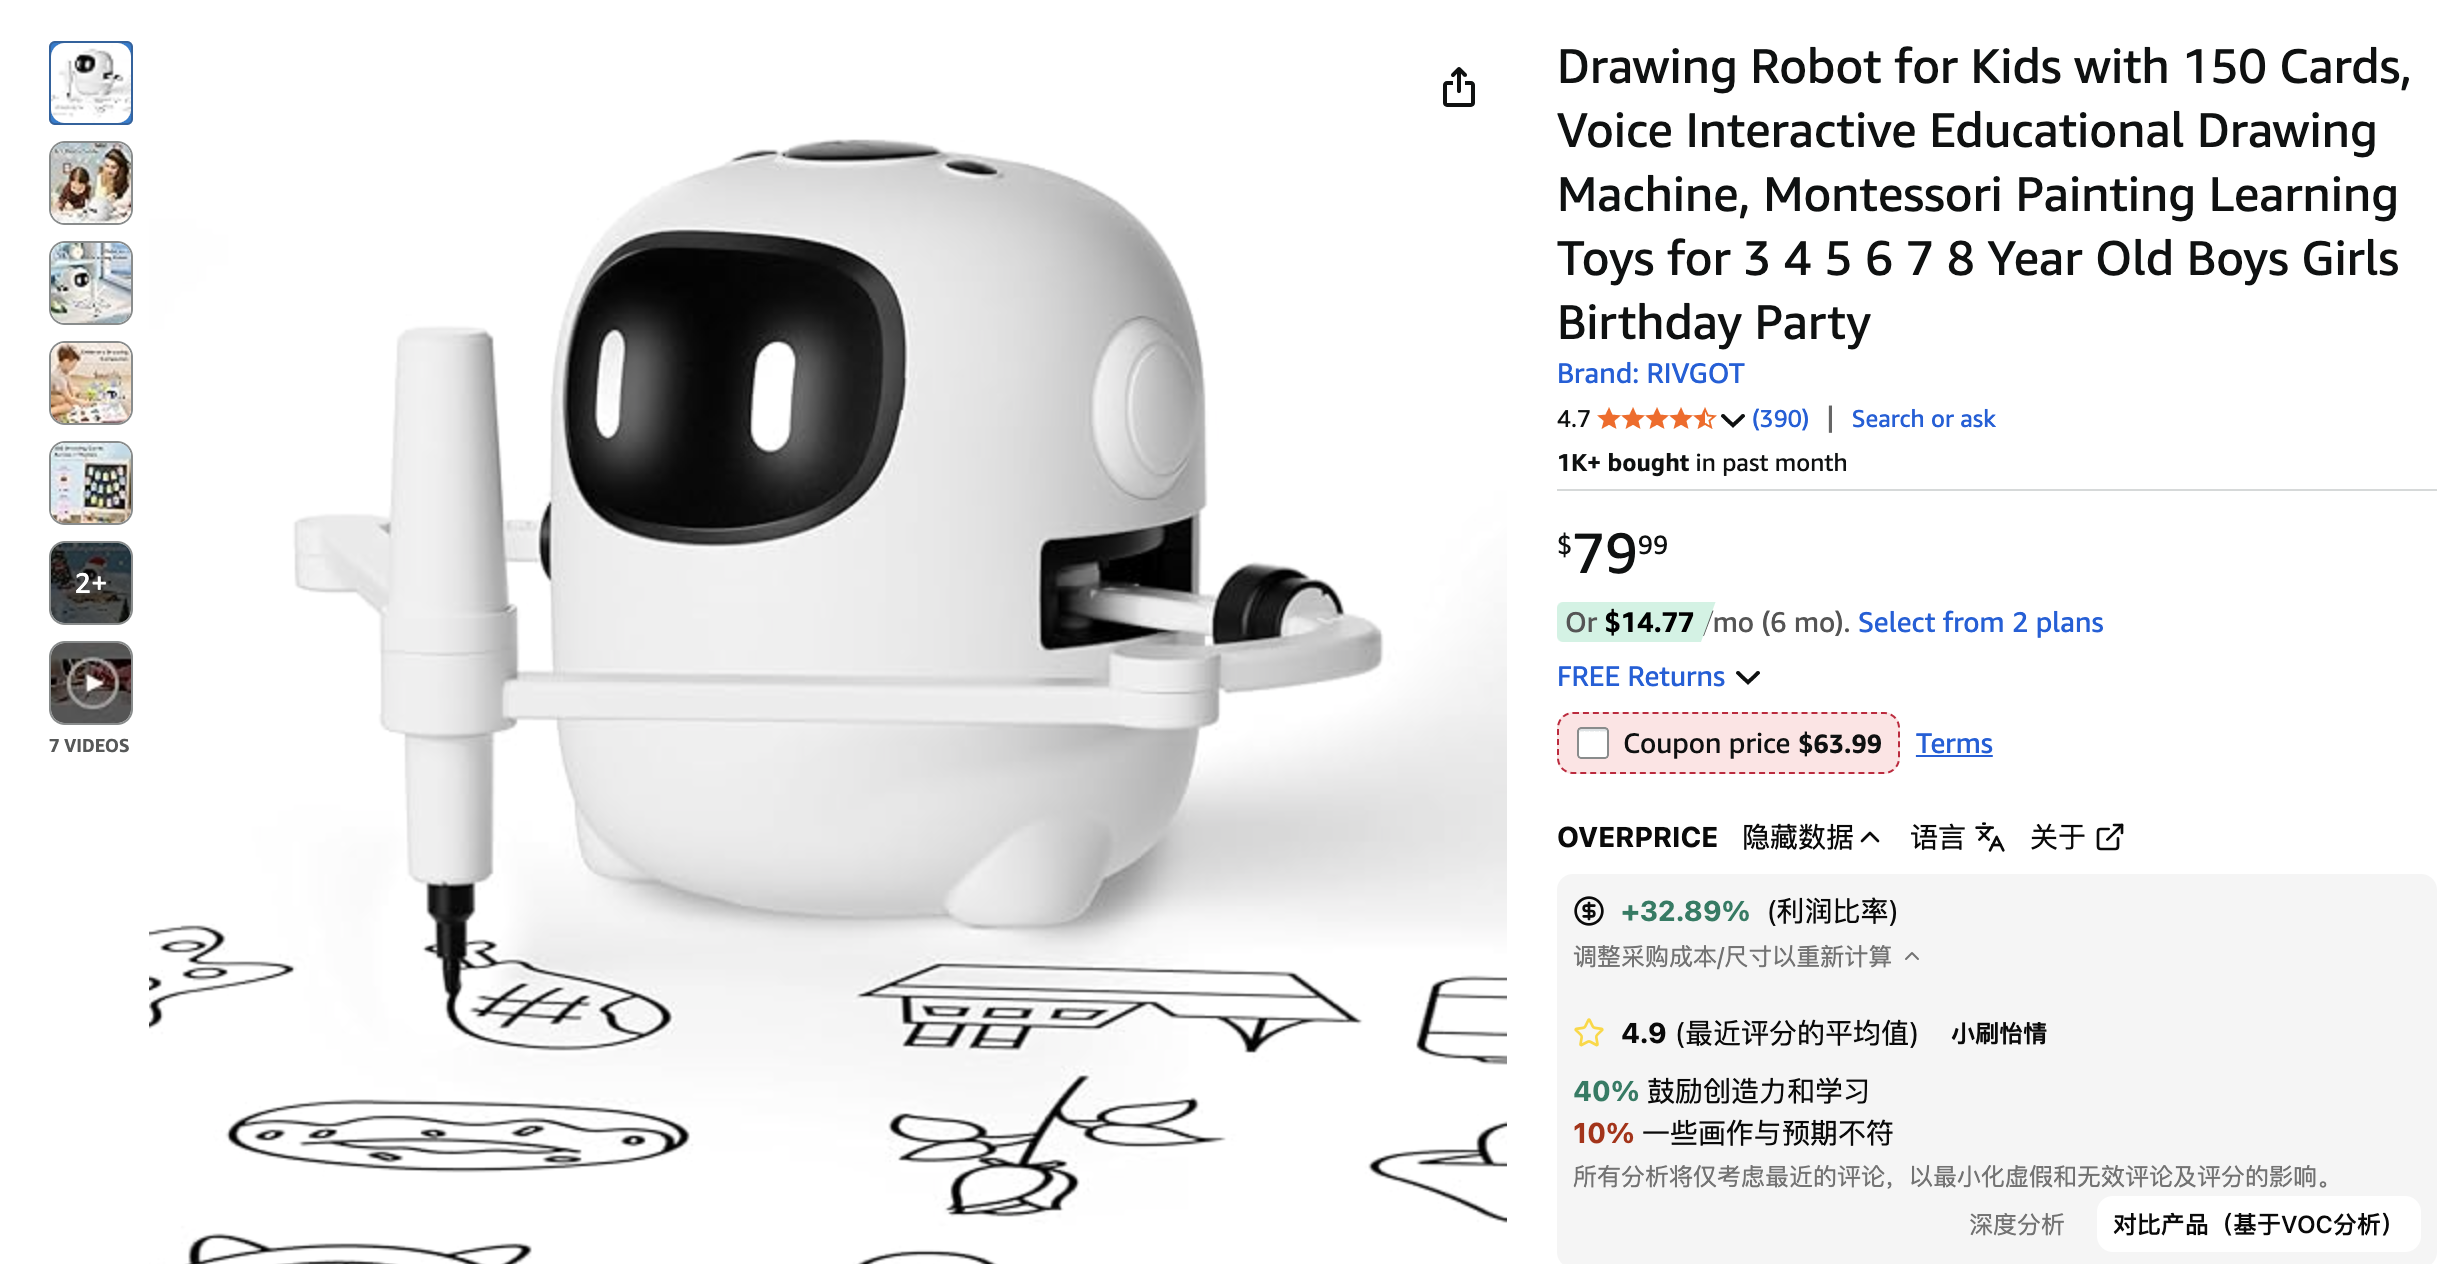
Task: Switch to 对比产品 (基于VOC分析) tab
Action: click(2252, 1224)
